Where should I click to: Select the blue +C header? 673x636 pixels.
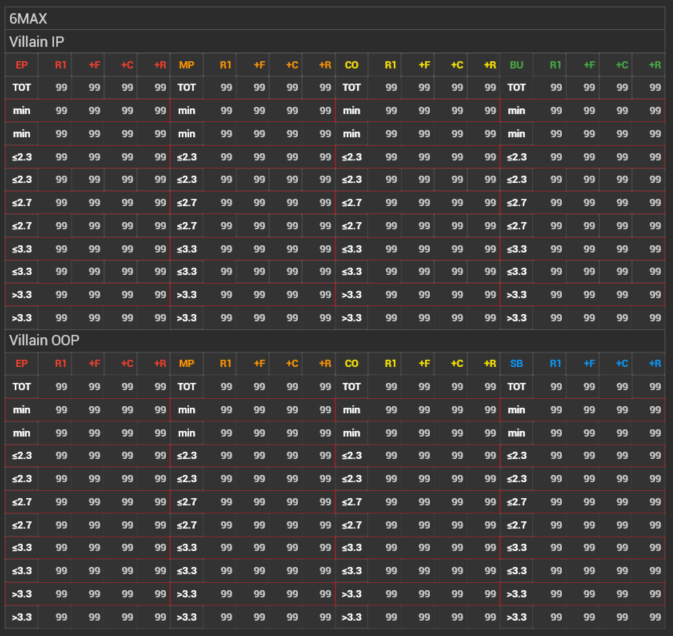pyautogui.click(x=621, y=363)
